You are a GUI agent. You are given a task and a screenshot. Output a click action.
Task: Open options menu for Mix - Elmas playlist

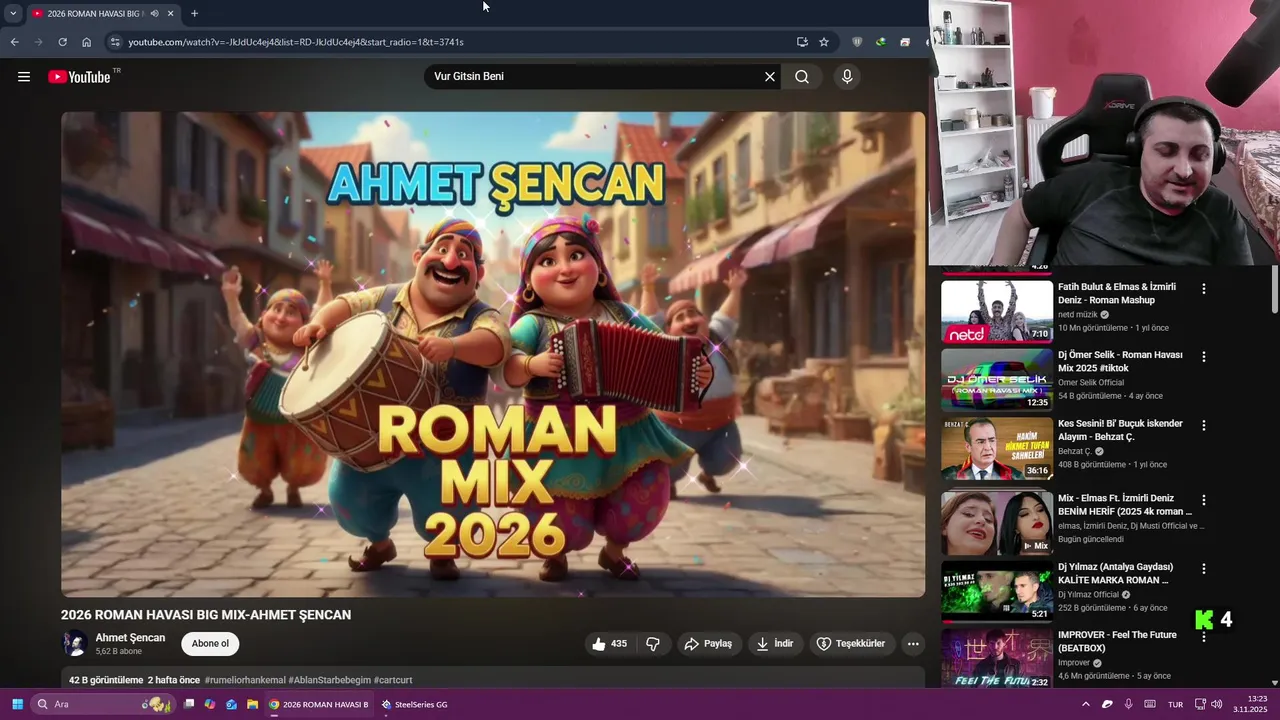(1204, 500)
